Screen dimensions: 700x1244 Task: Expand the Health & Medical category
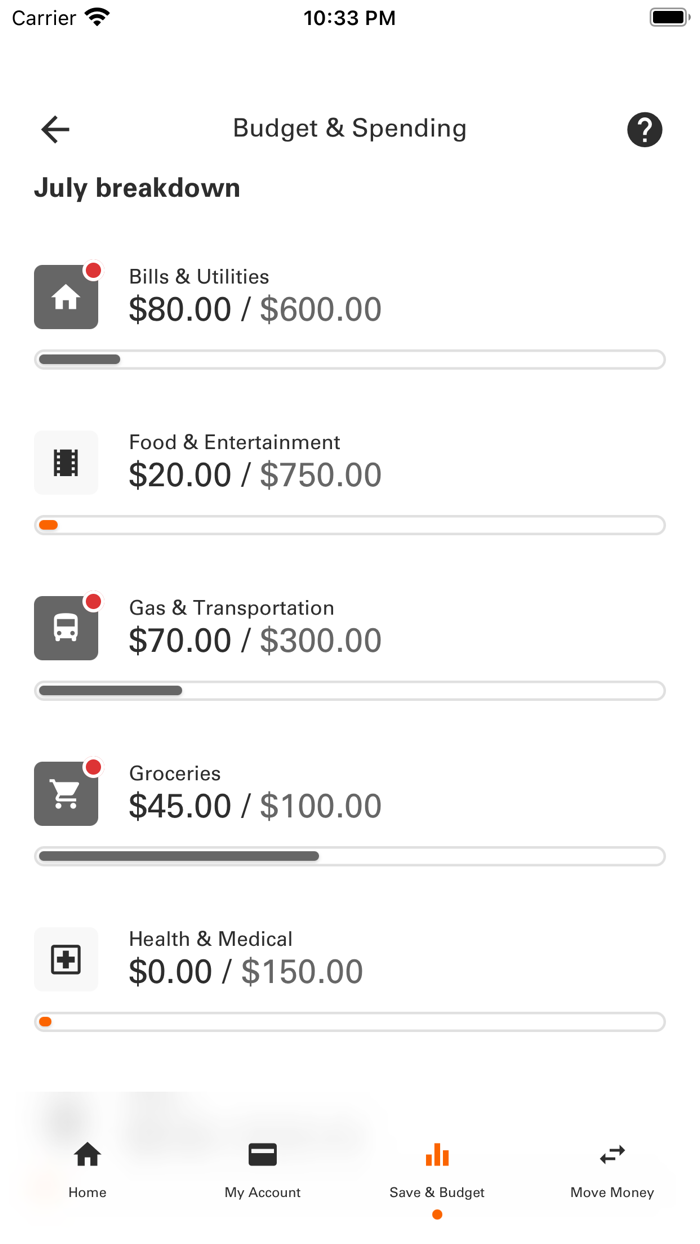pyautogui.click(x=245, y=958)
